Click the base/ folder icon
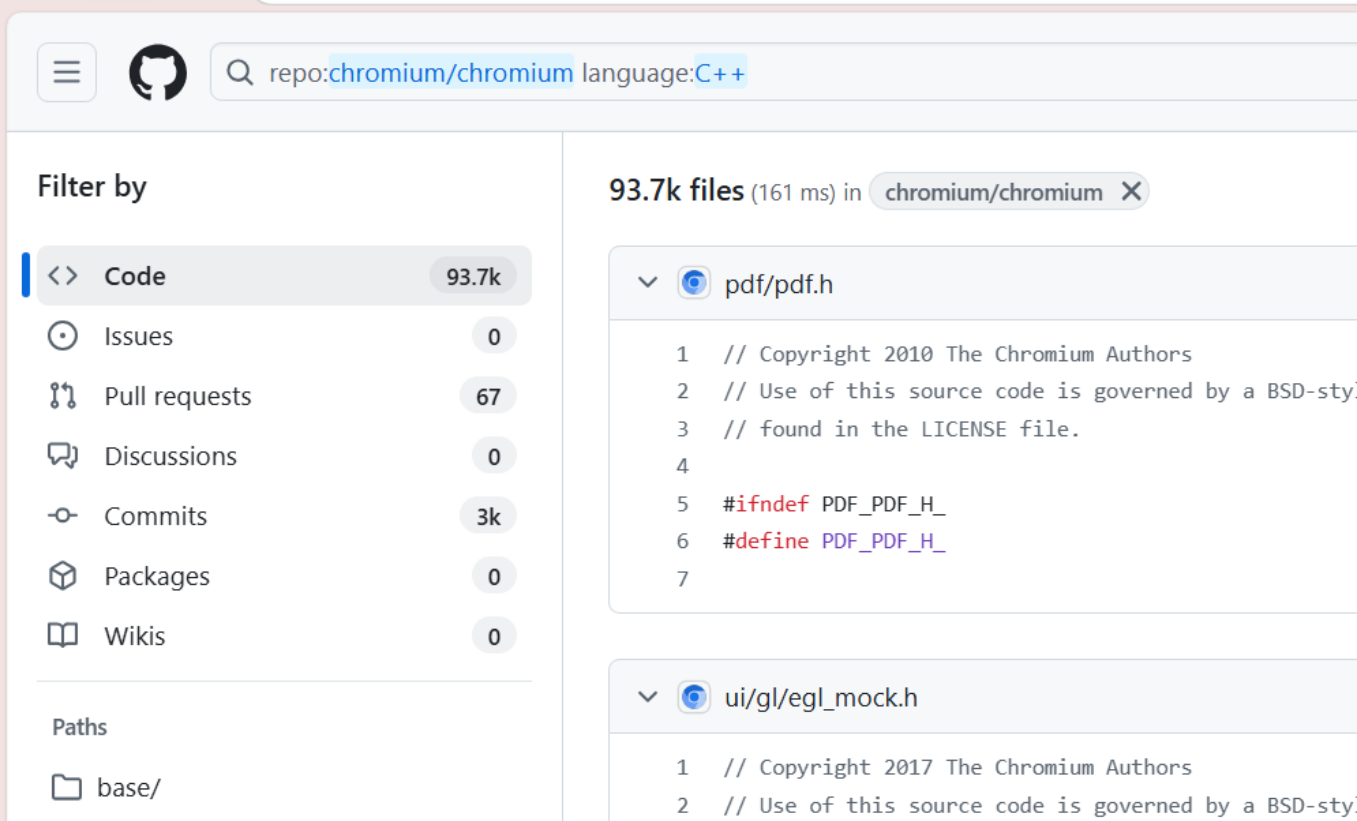 pyautogui.click(x=66, y=788)
